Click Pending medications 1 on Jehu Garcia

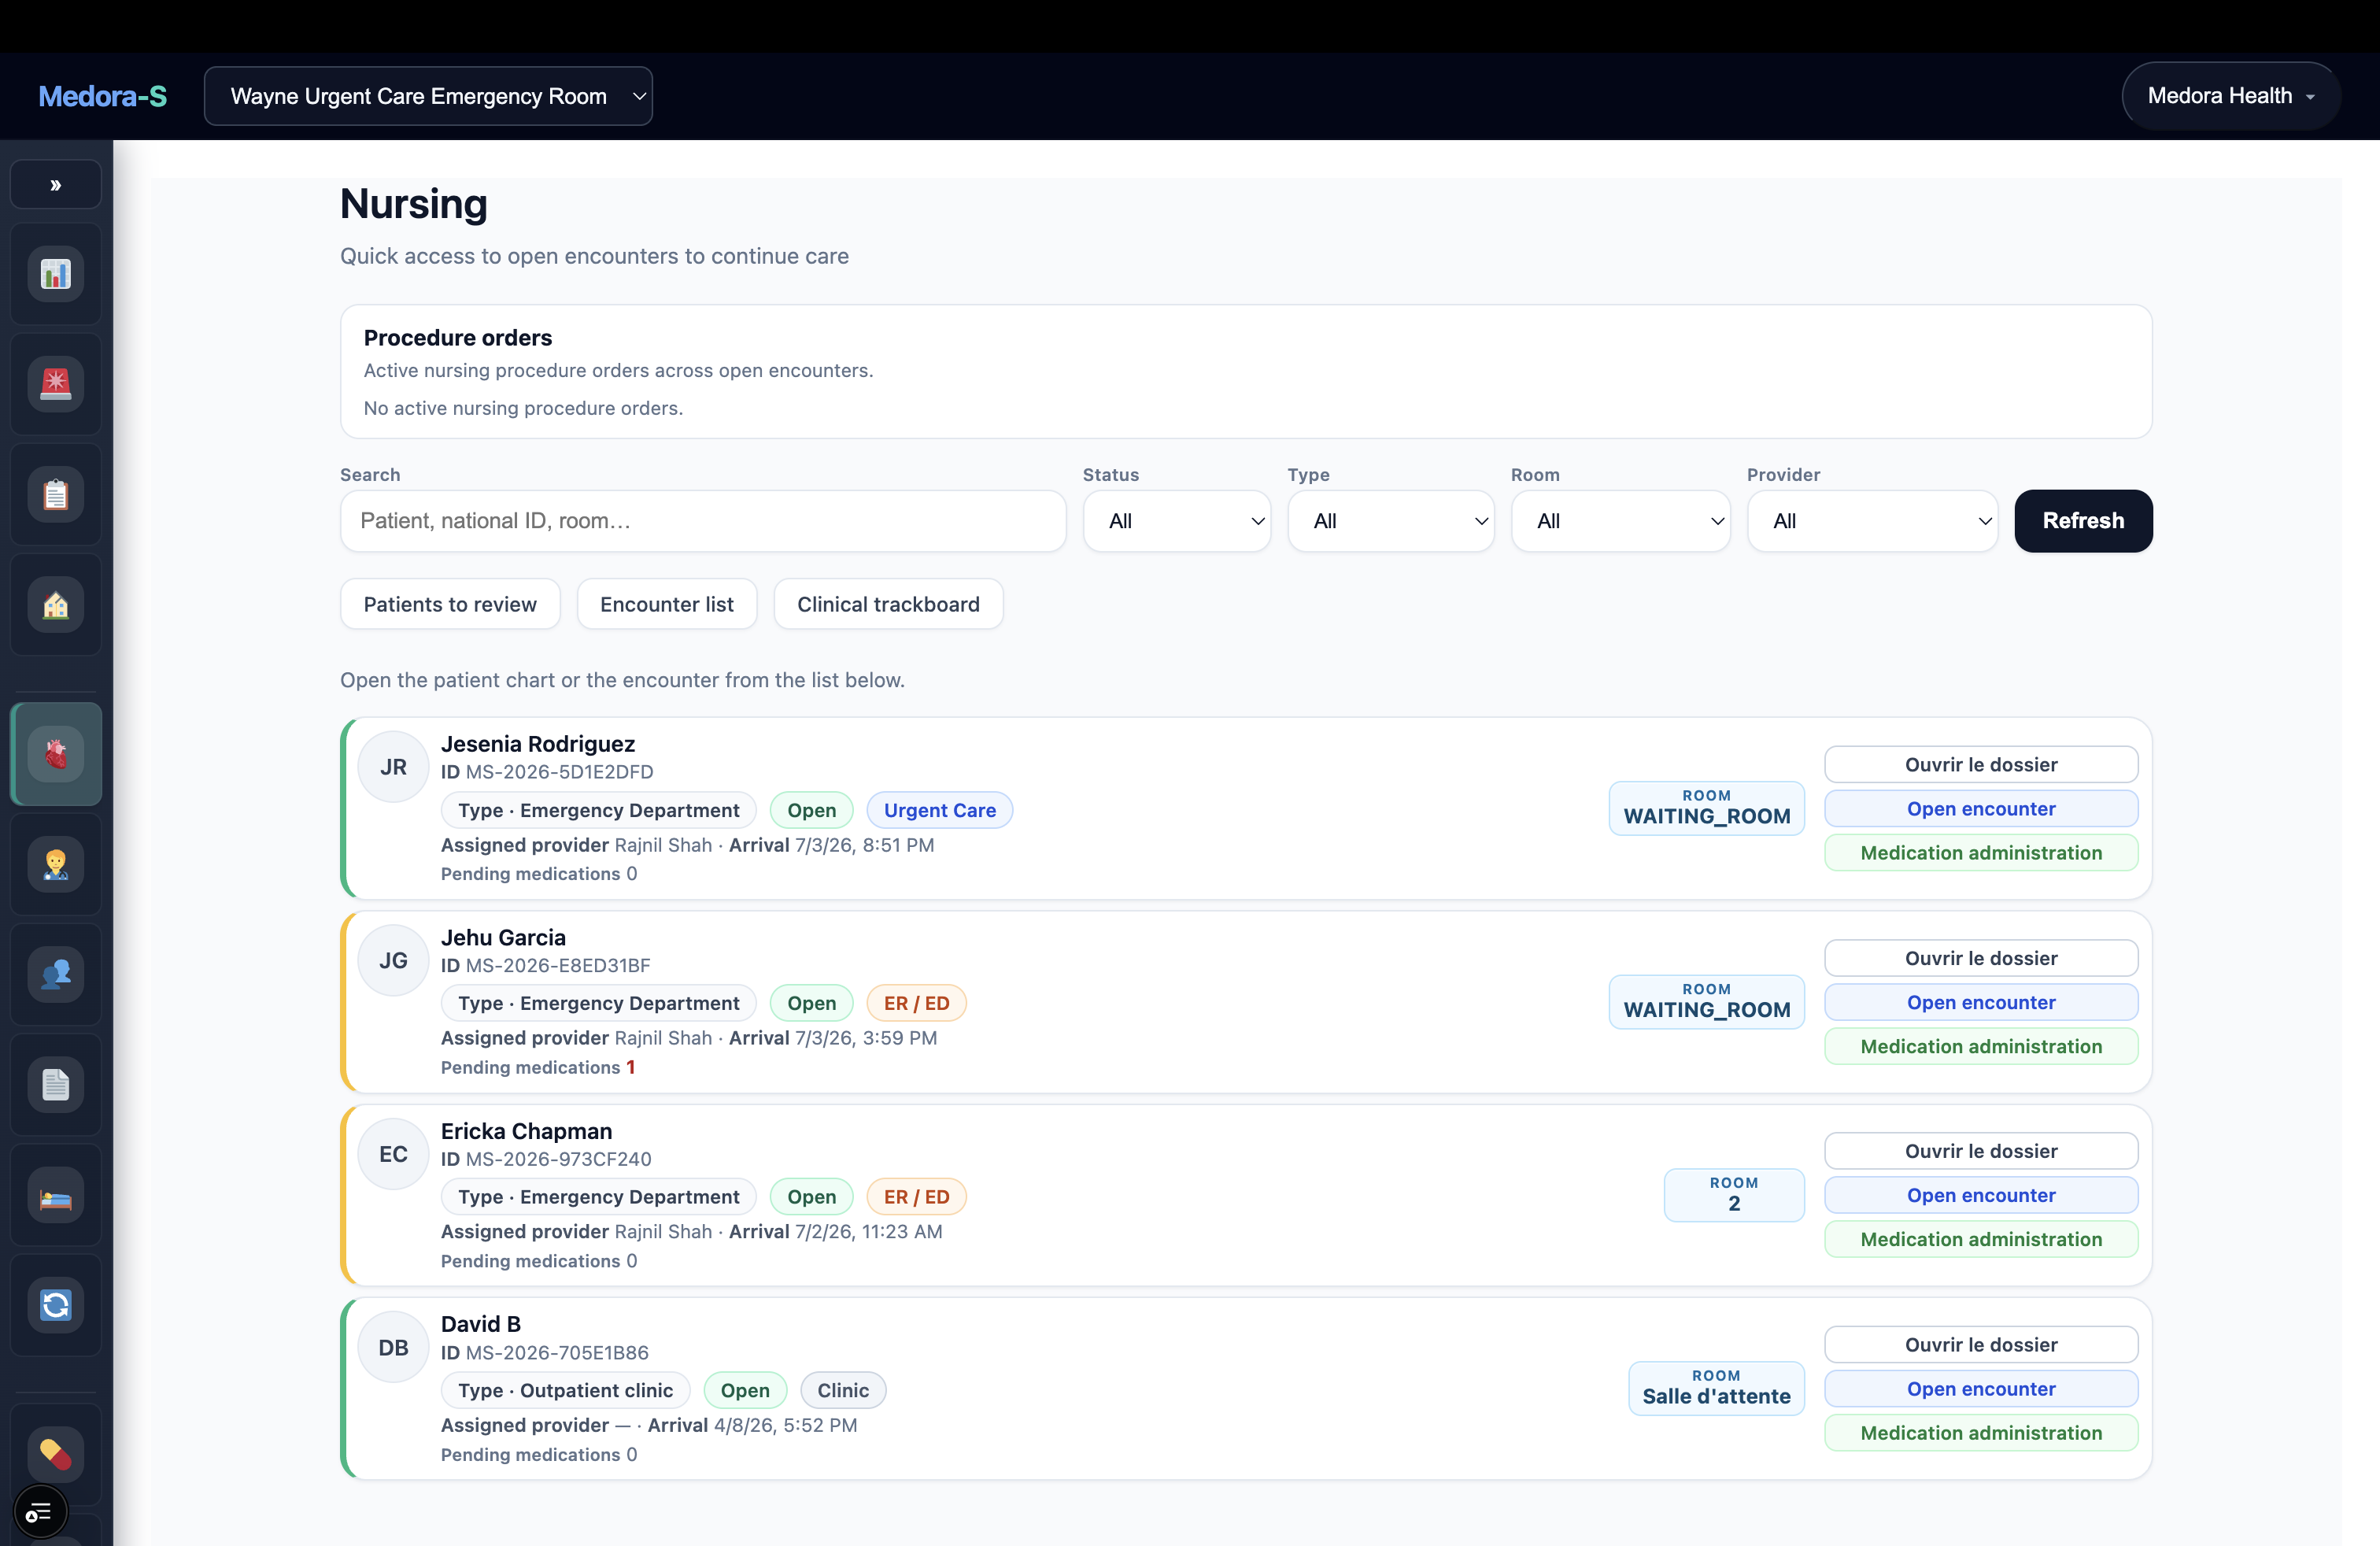point(538,1067)
